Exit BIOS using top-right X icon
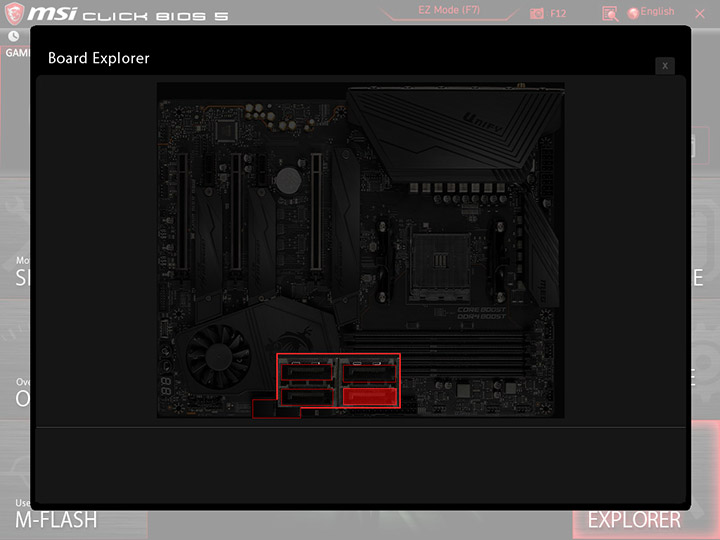 point(700,14)
